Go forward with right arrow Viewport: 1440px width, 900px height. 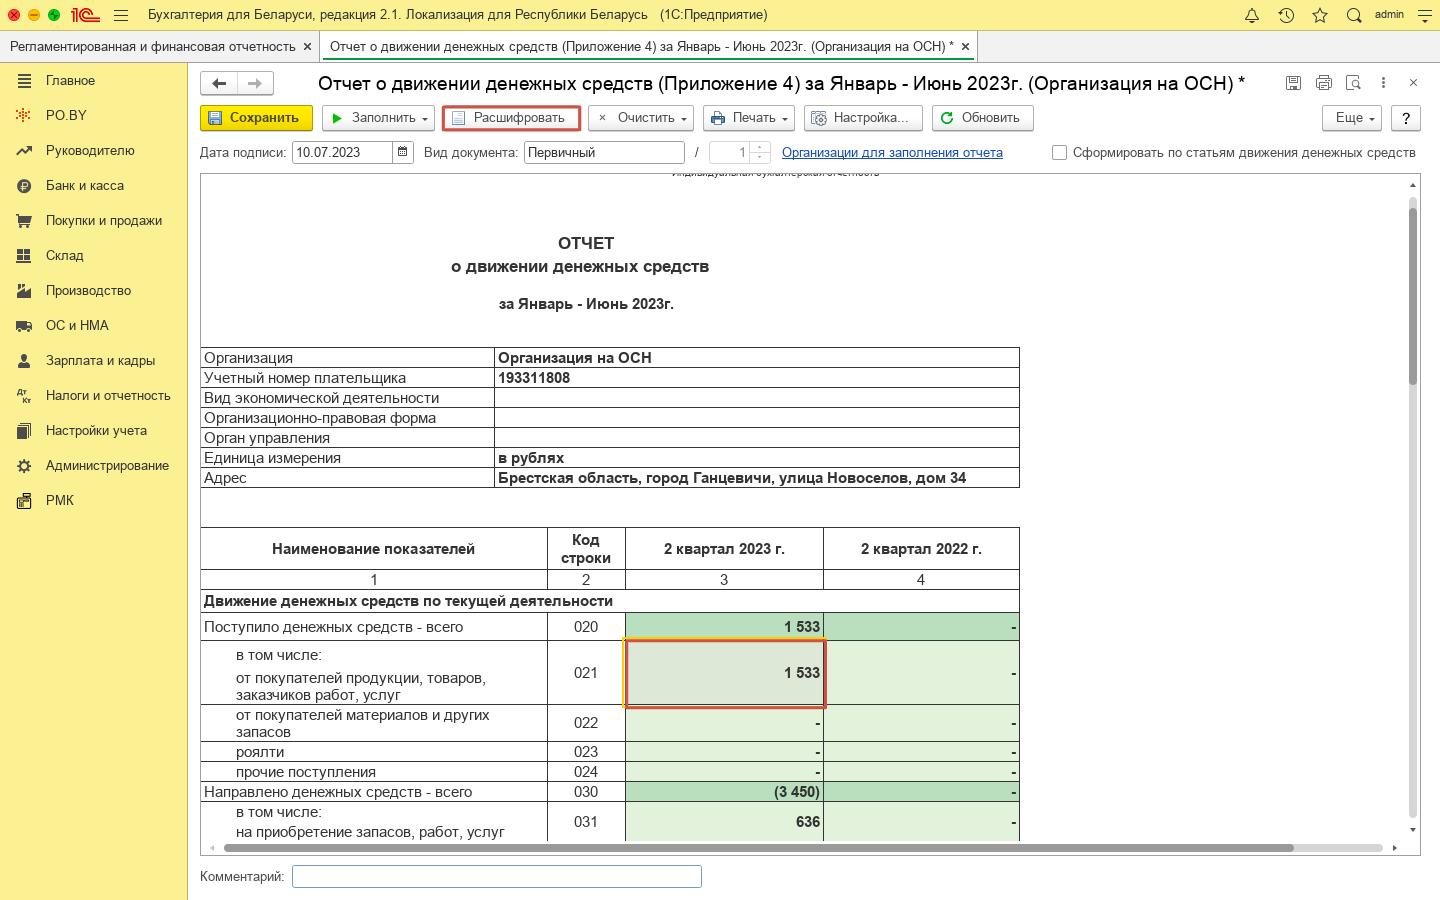255,83
